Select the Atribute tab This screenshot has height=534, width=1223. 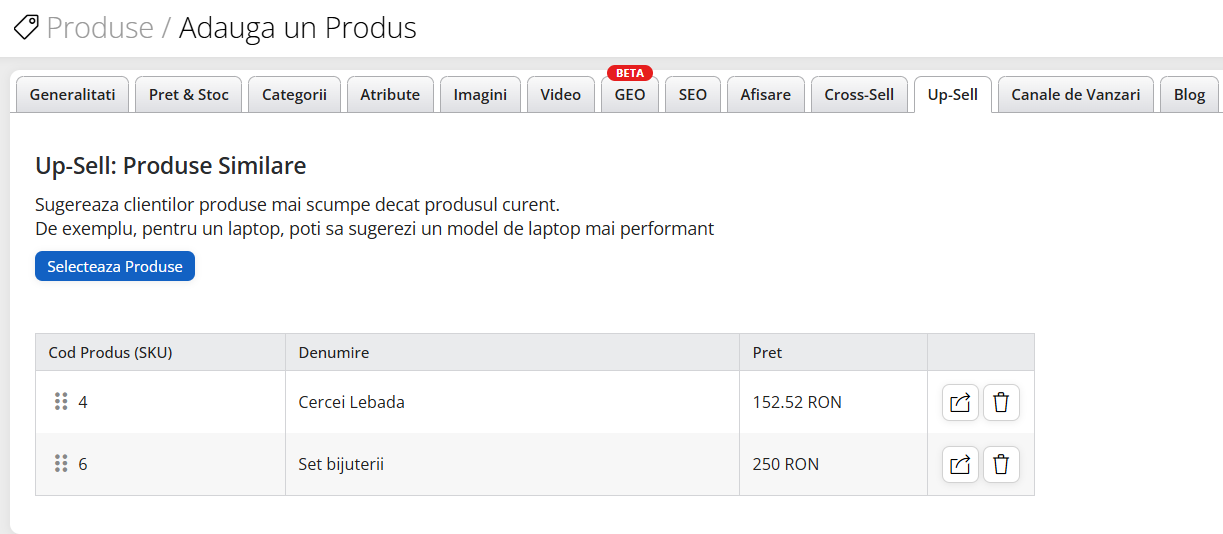click(x=390, y=95)
